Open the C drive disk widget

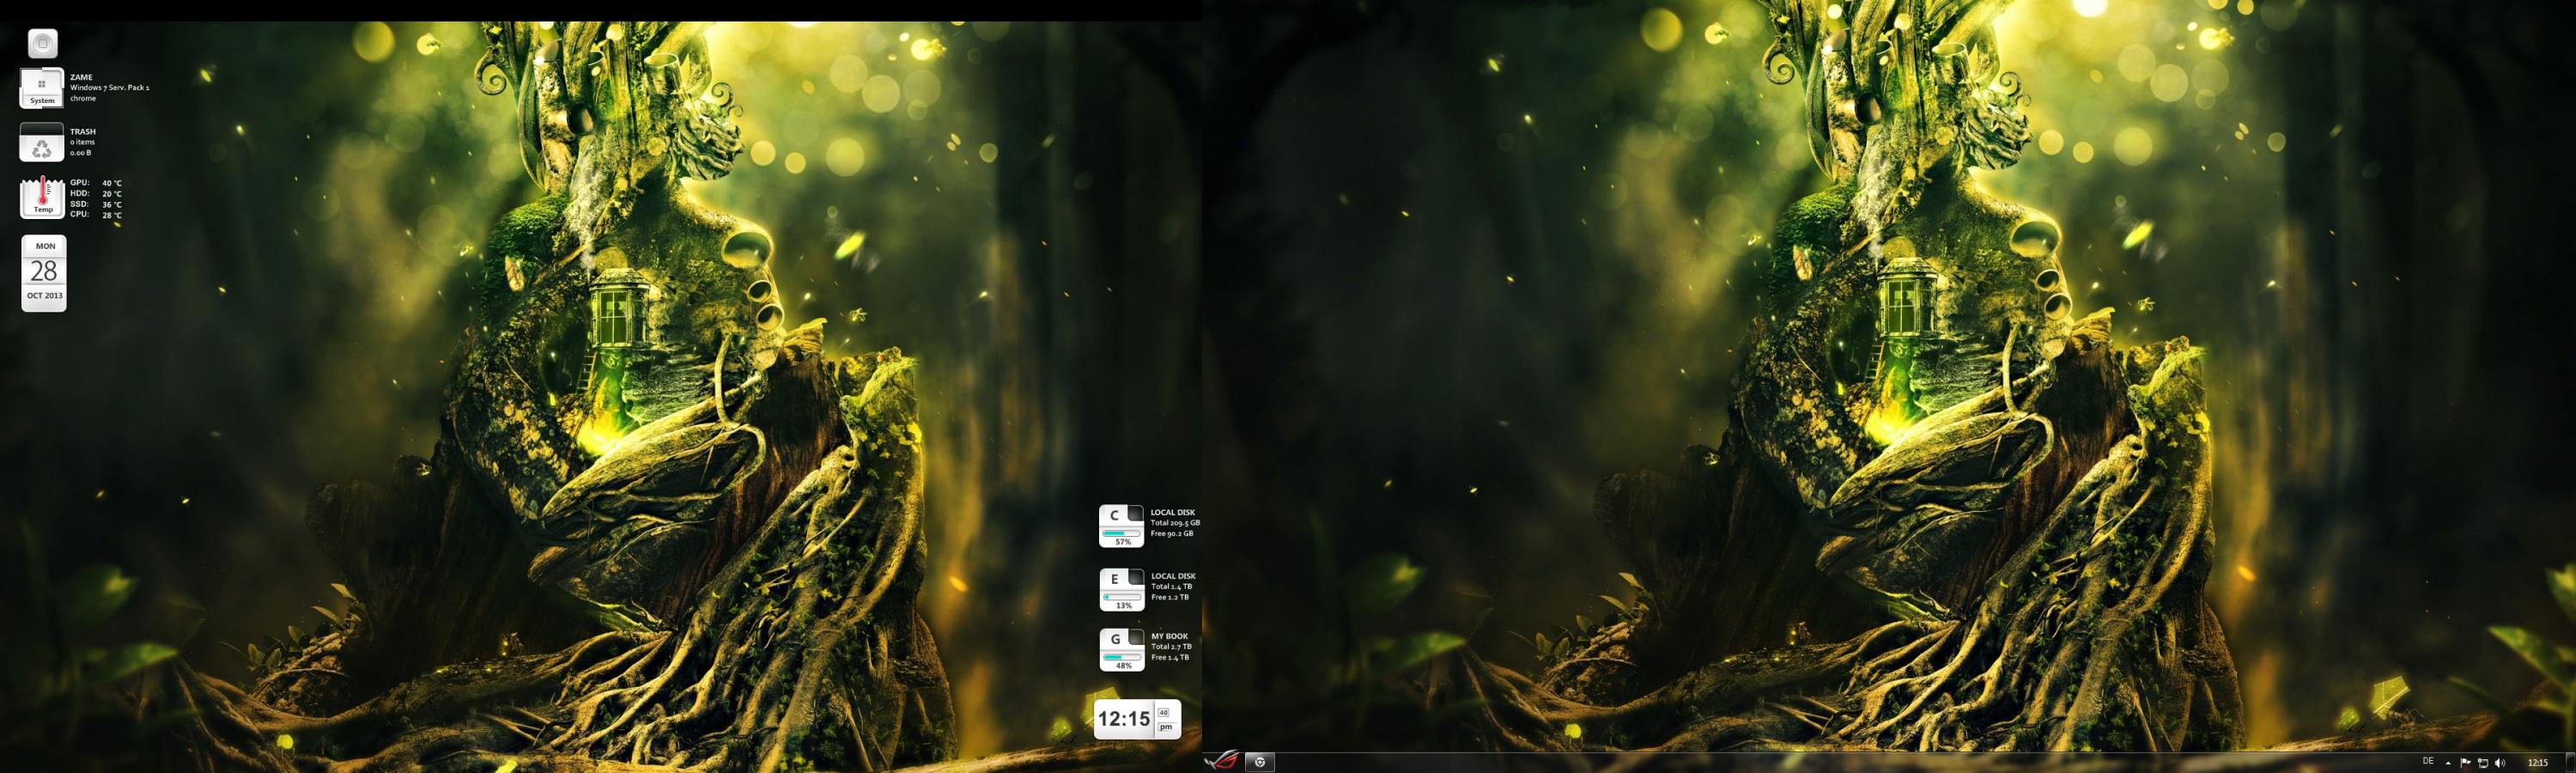[1122, 526]
